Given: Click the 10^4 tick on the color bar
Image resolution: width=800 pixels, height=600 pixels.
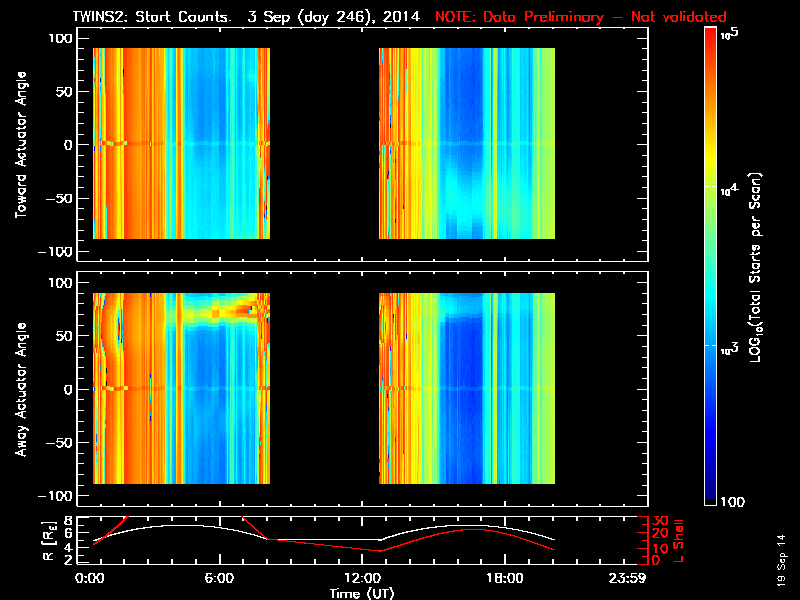Looking at the screenshot, I should click(x=730, y=190).
